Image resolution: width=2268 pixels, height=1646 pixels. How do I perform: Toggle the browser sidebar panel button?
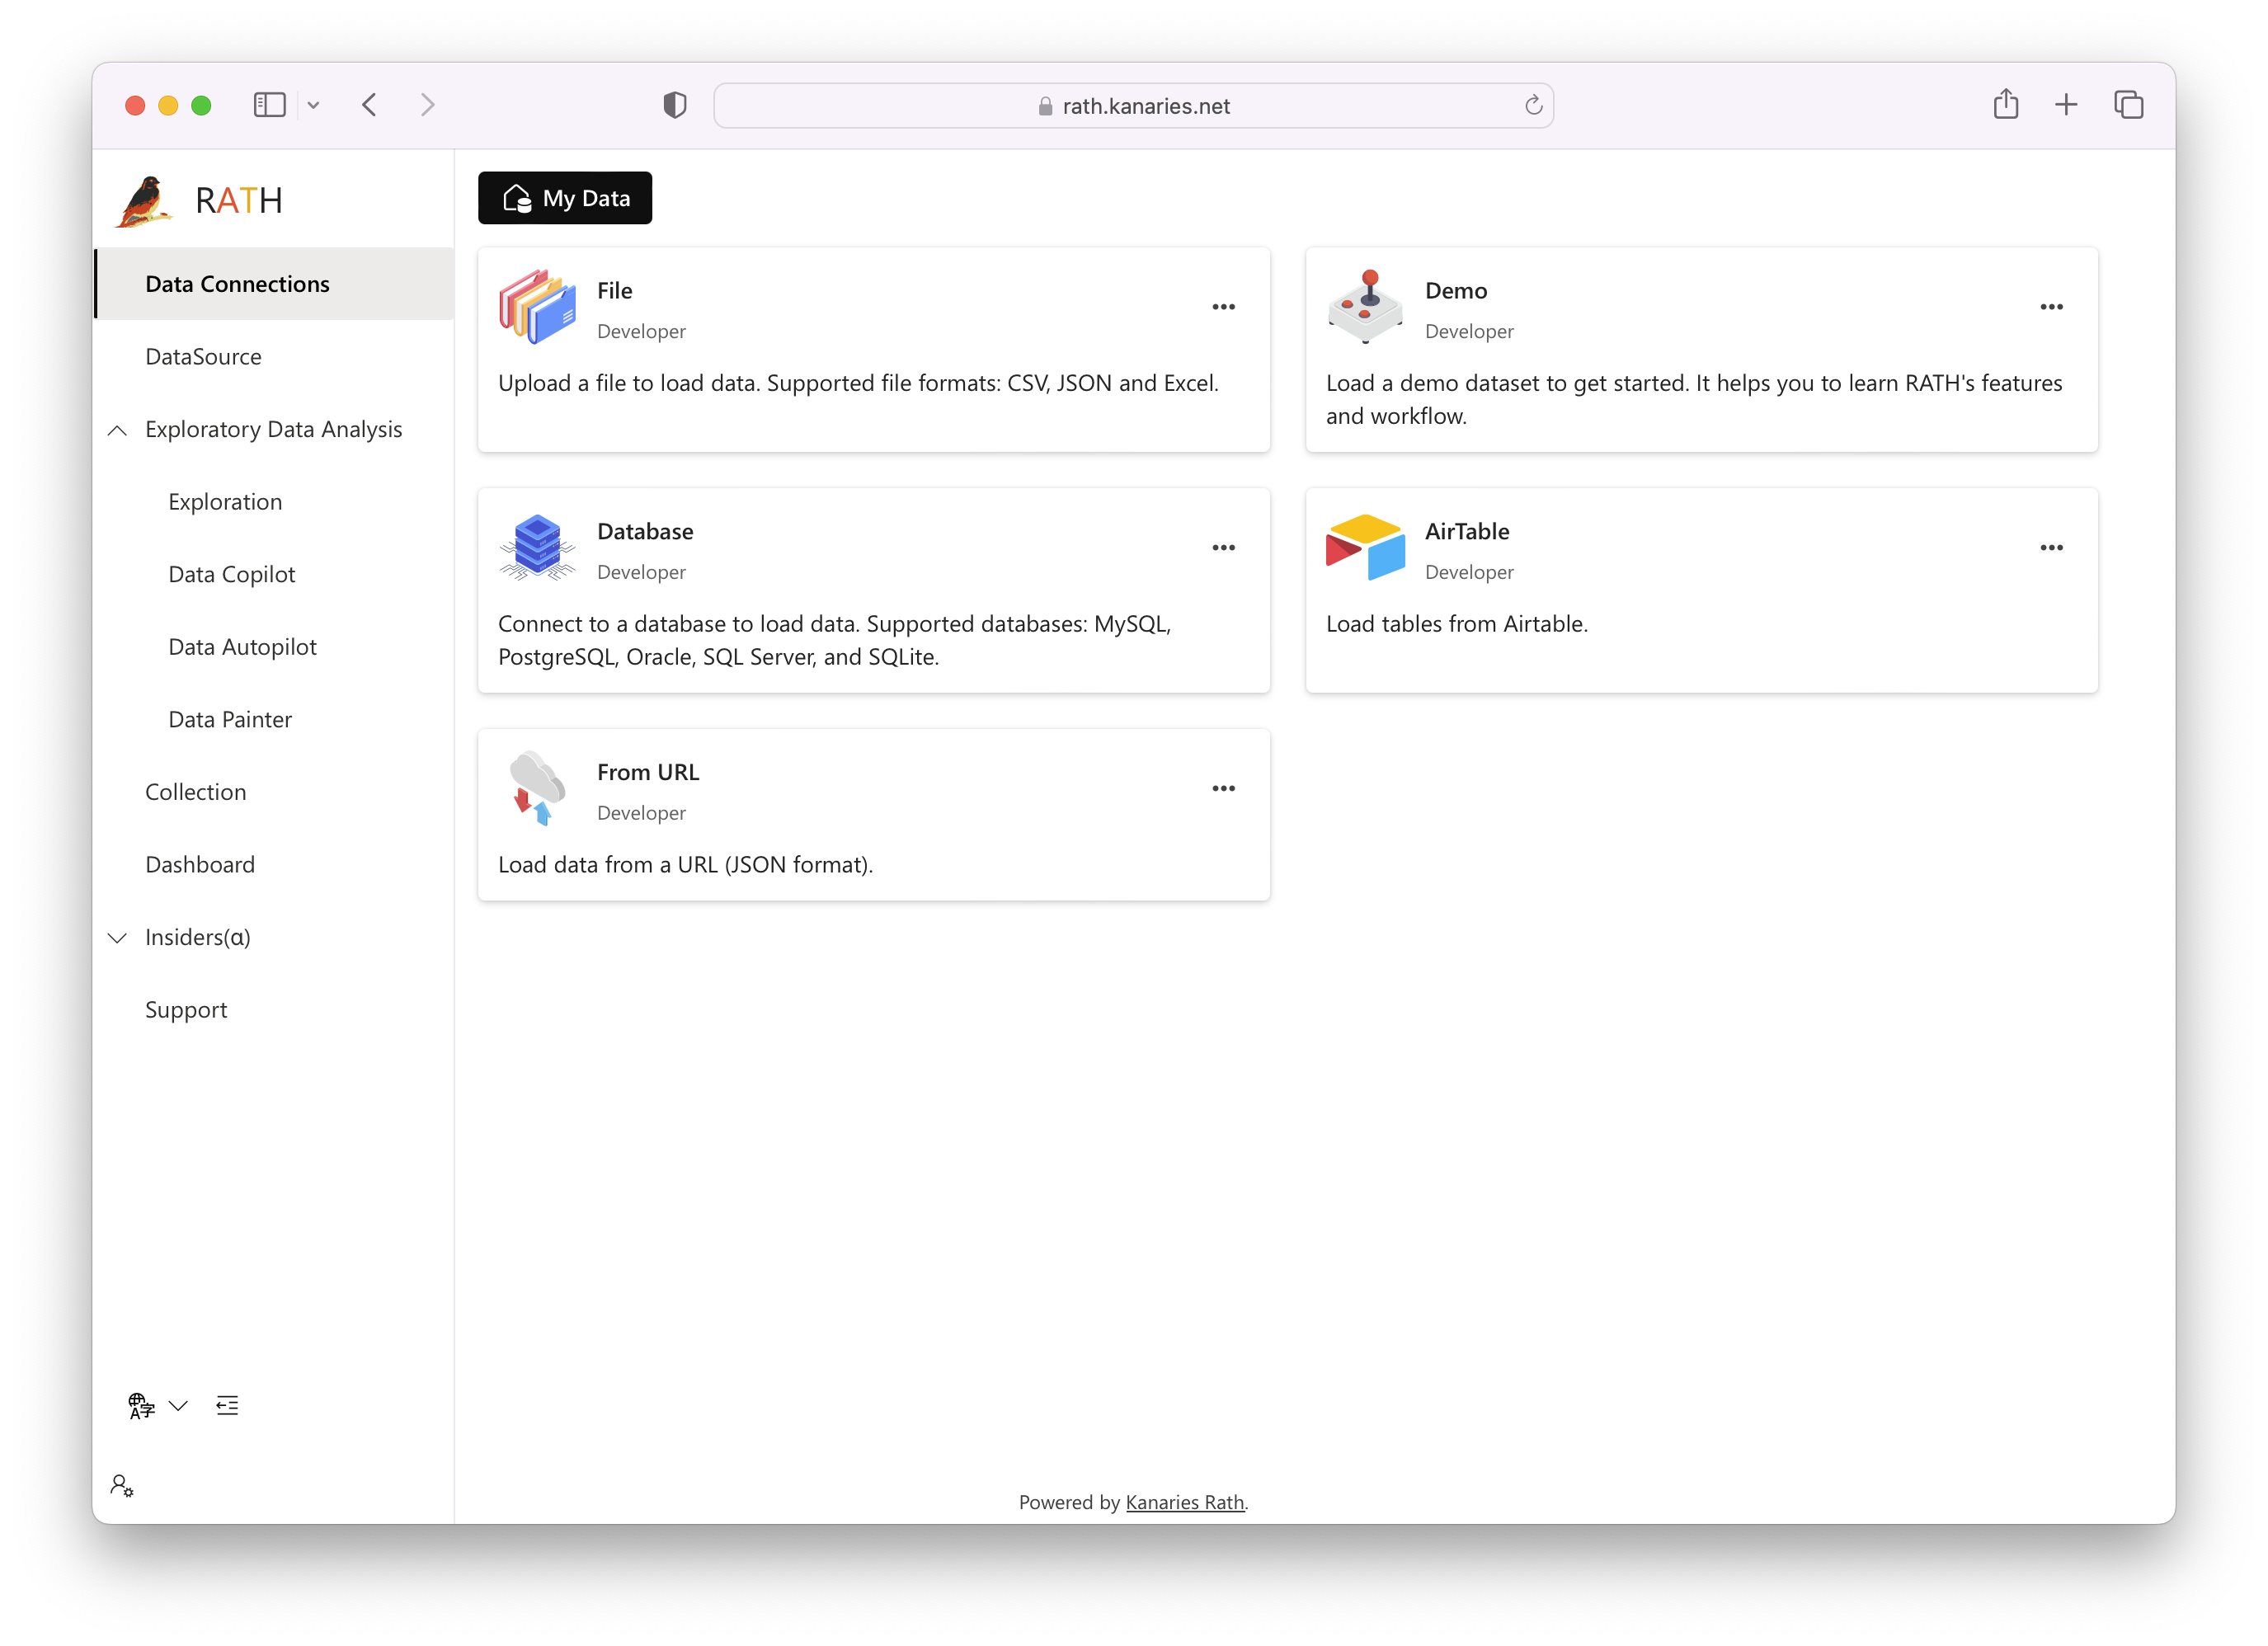[x=270, y=105]
